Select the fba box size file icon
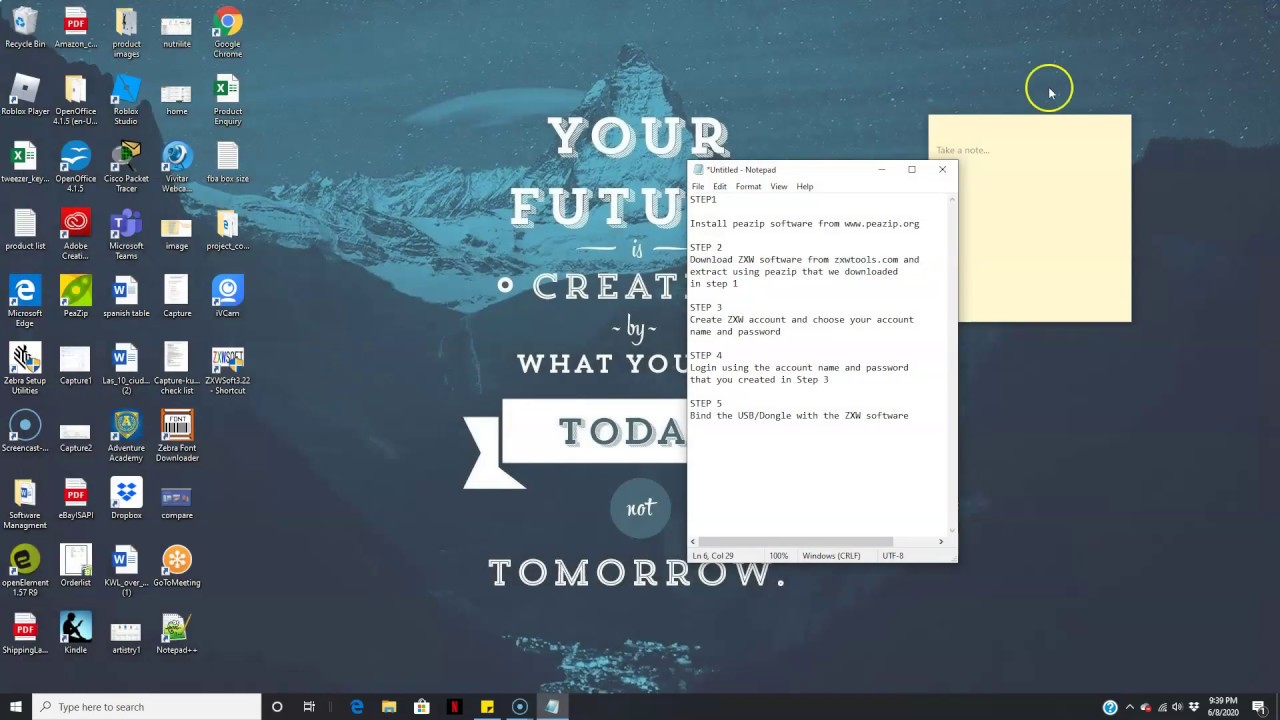 [227, 162]
